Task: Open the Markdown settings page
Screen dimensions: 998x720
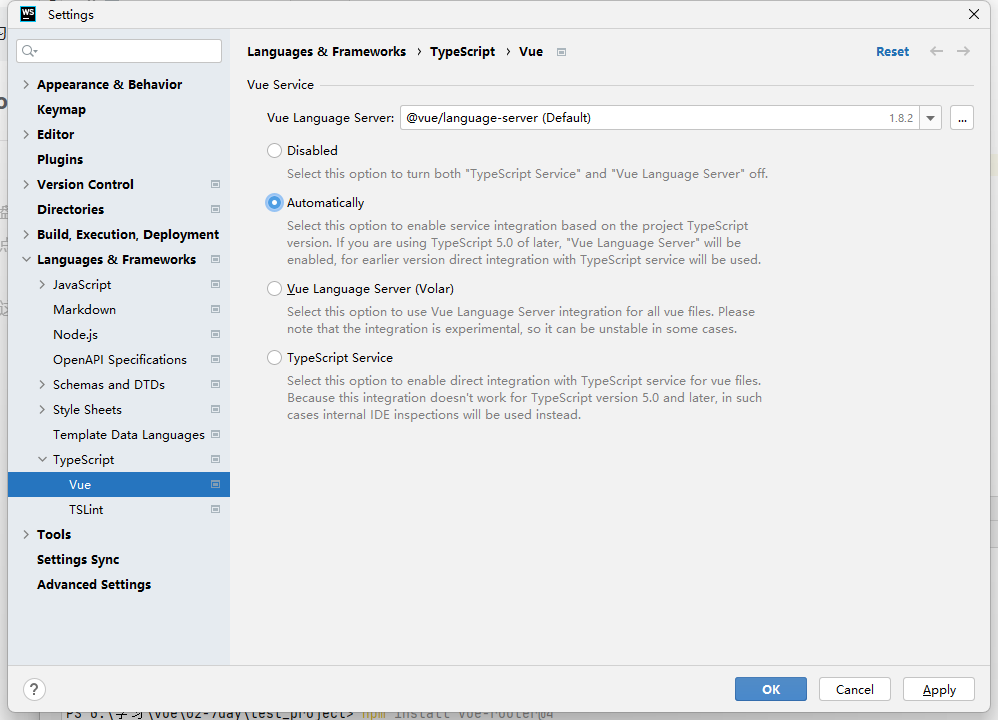Action: point(84,309)
